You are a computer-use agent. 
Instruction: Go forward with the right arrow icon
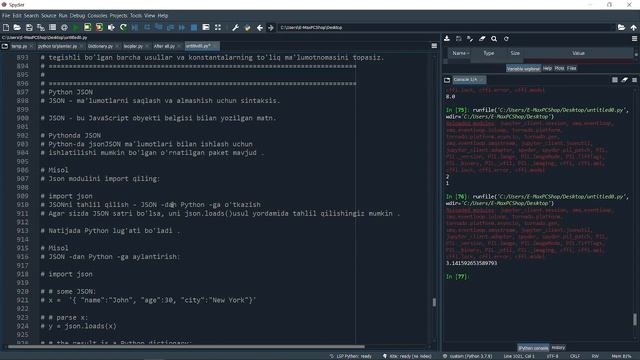point(270,28)
